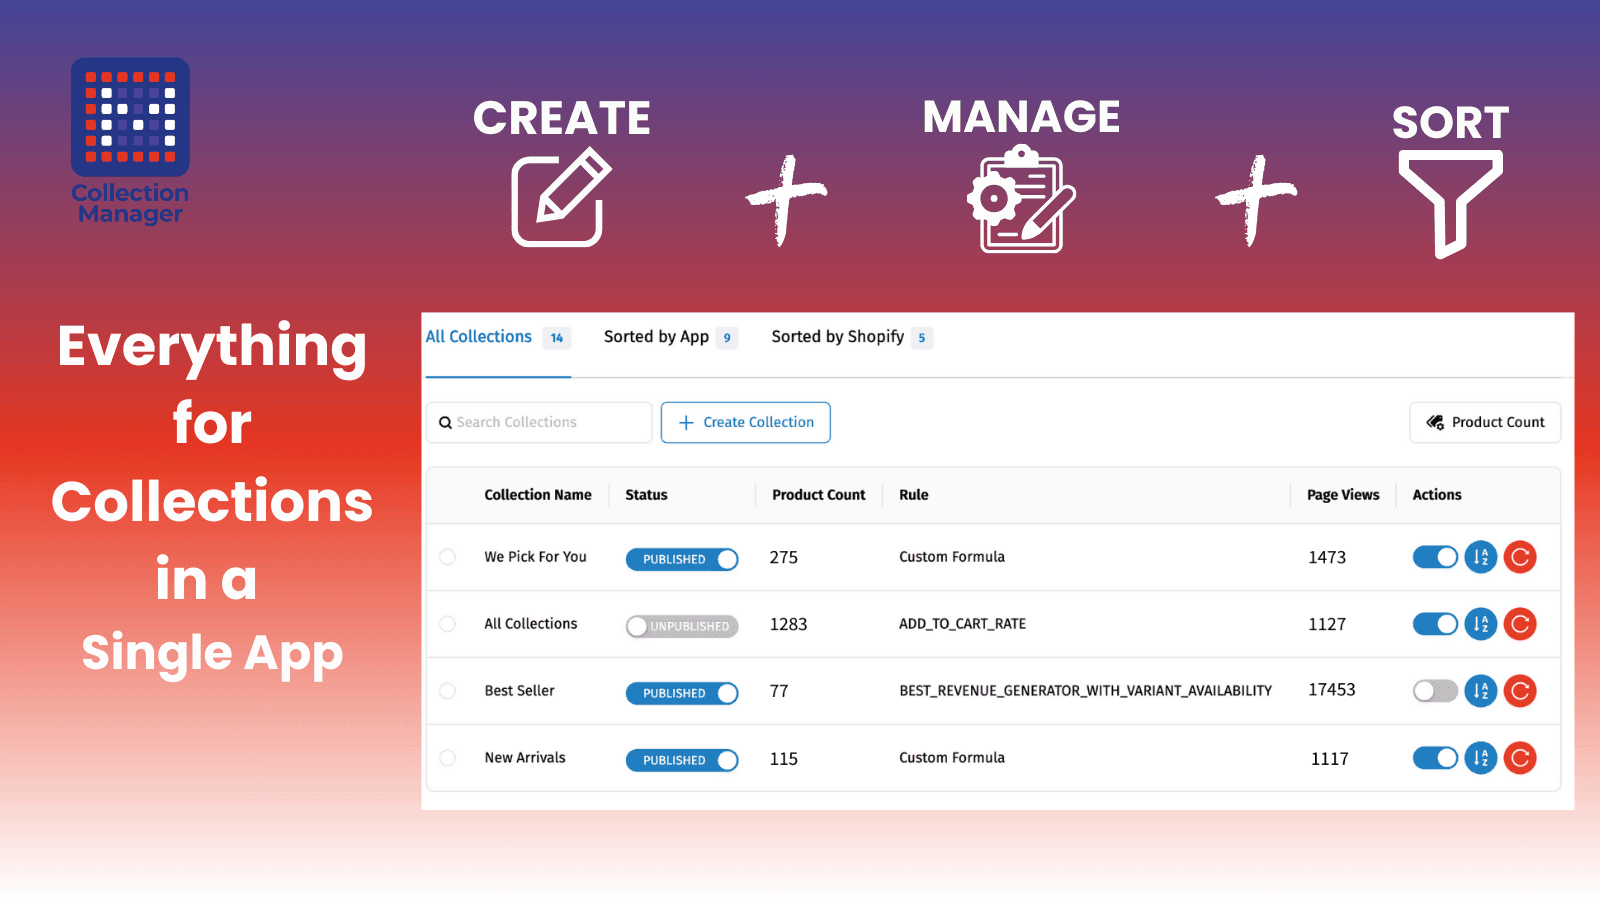Screen dimensions: 1600x900
Task: Click the A-Z sort icon for New Arrivals
Action: (1481, 758)
